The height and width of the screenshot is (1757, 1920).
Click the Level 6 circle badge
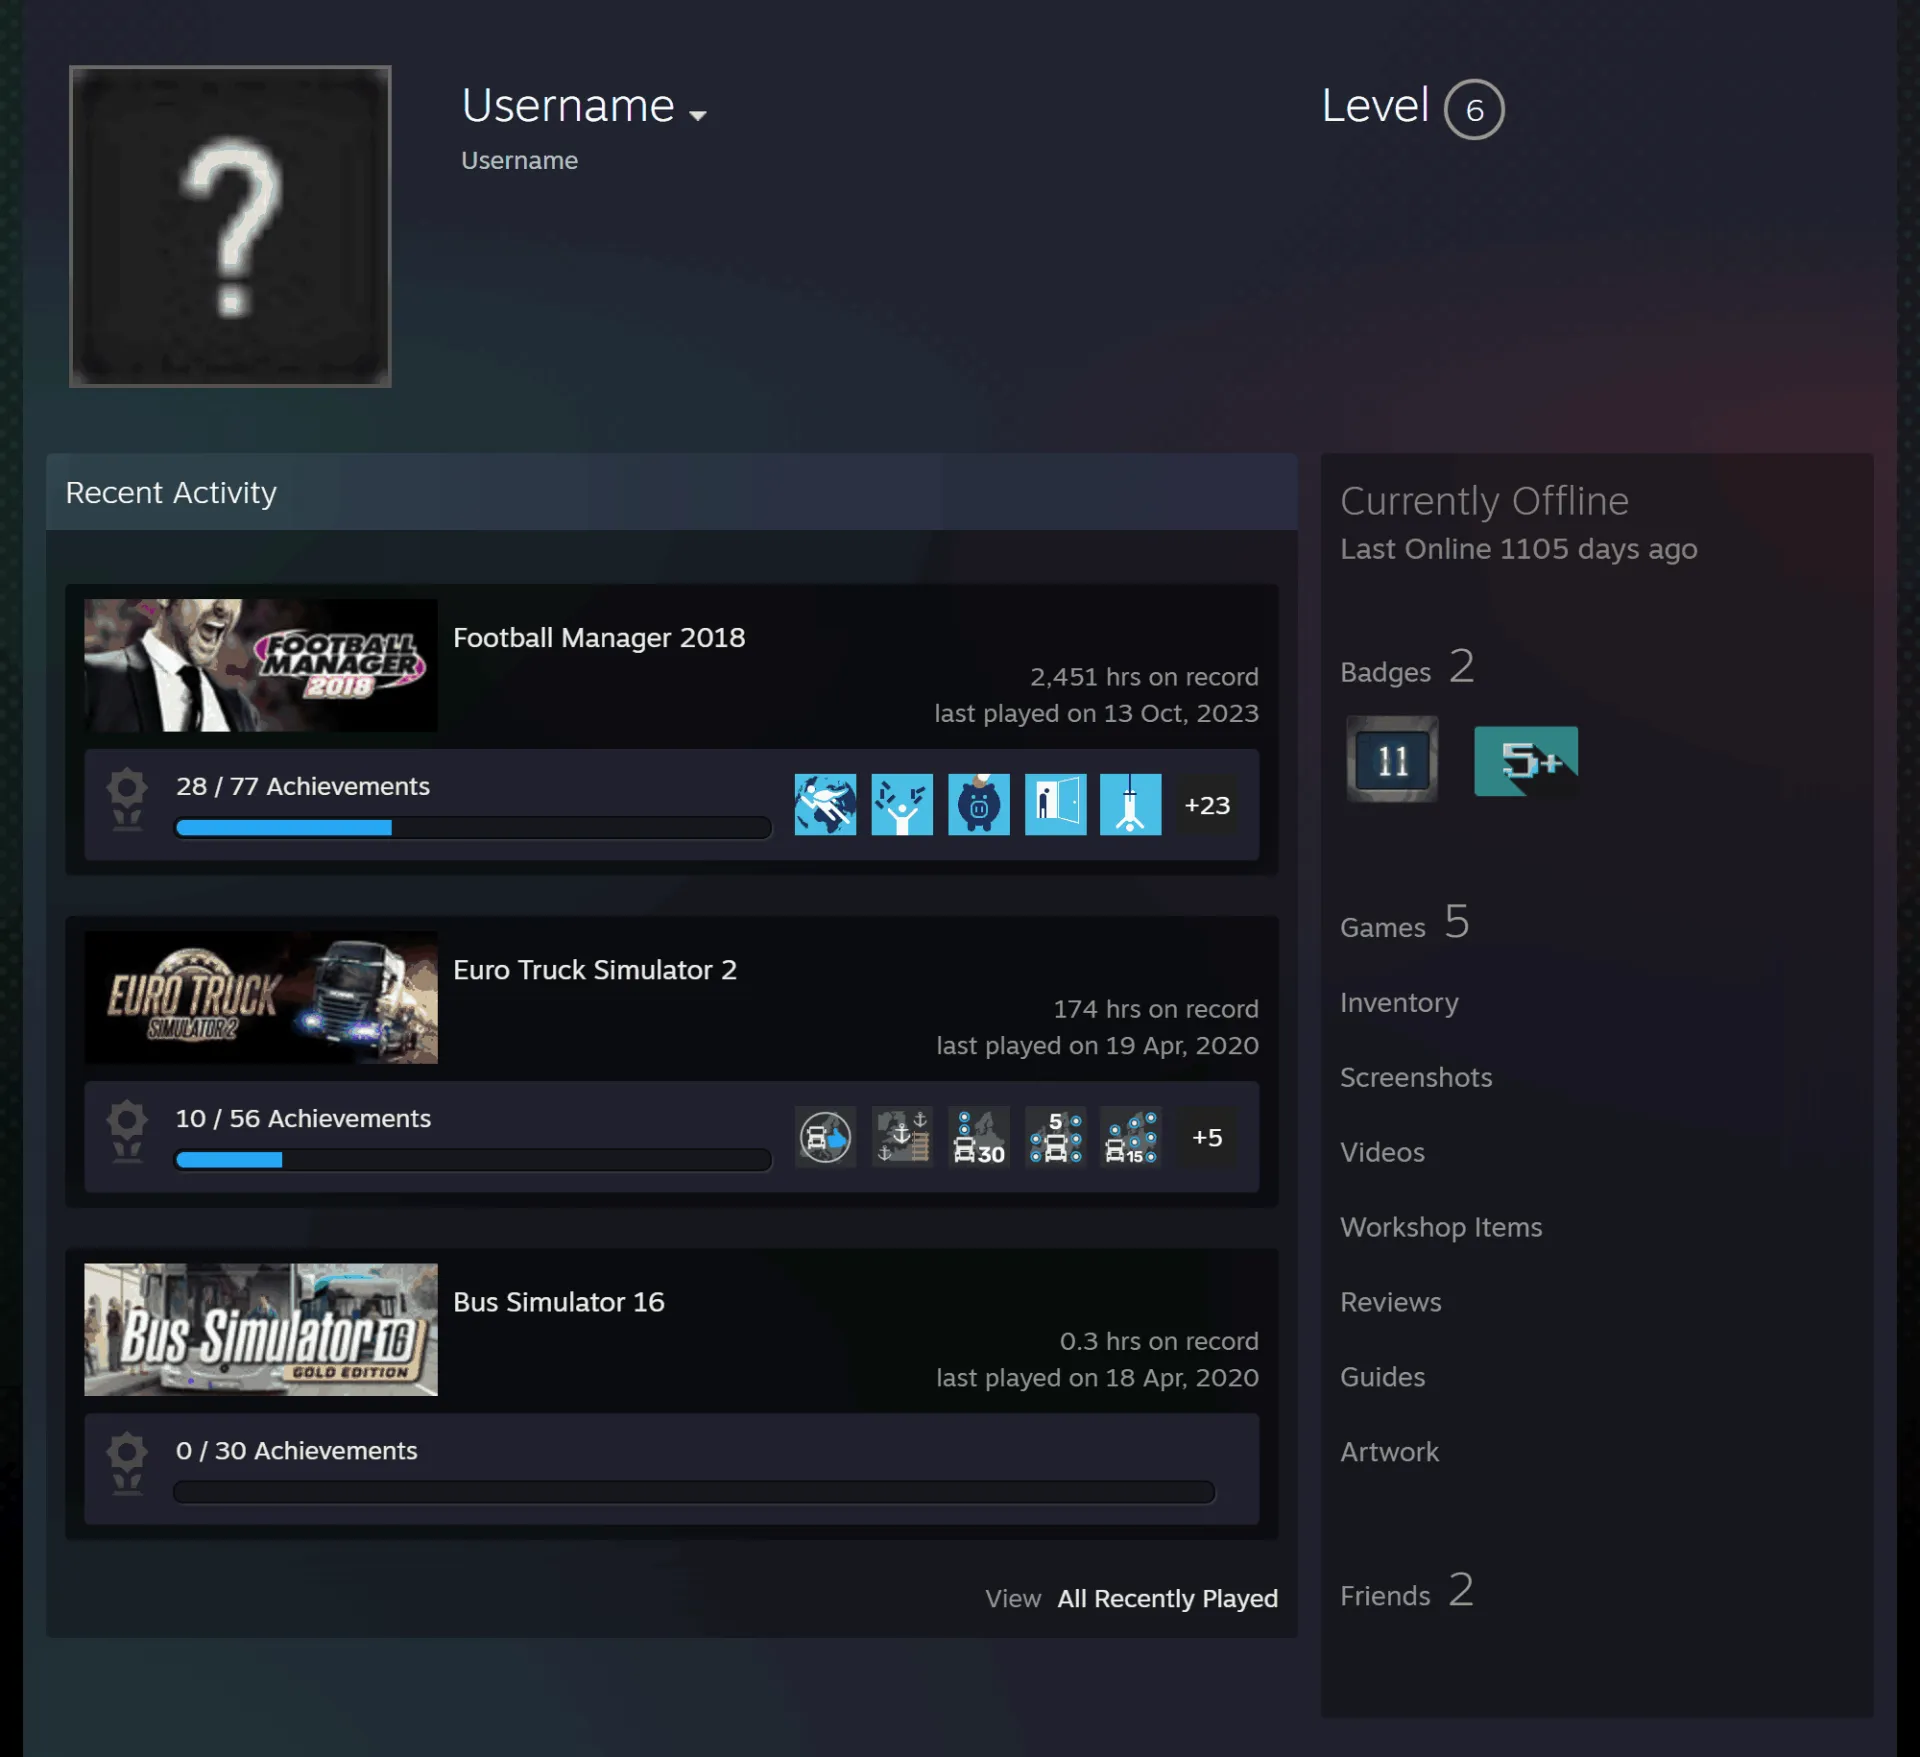click(1474, 109)
